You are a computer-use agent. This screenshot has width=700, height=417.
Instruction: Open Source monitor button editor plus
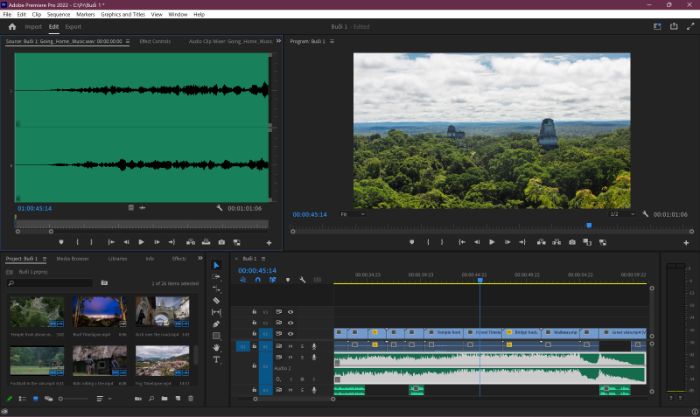pyautogui.click(x=269, y=243)
